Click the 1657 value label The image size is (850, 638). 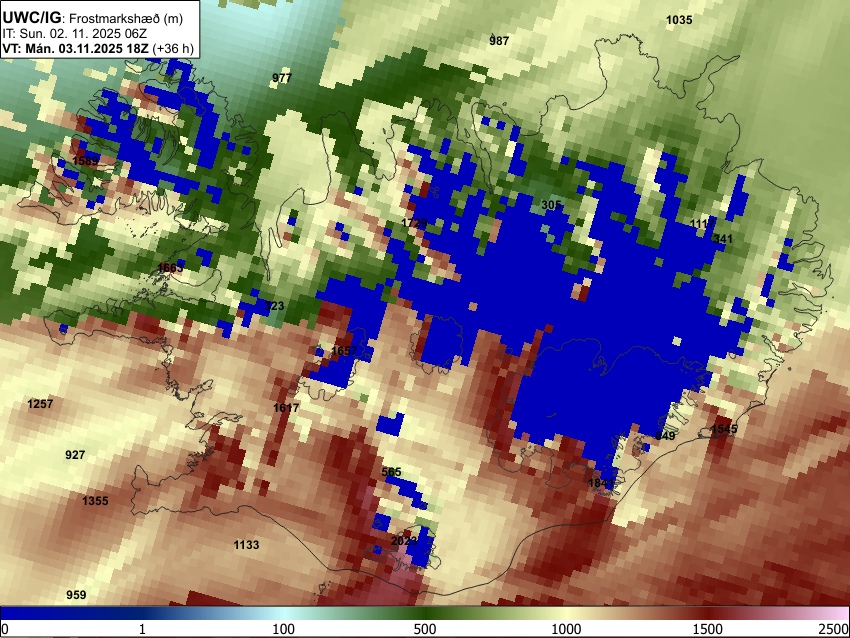[344, 351]
